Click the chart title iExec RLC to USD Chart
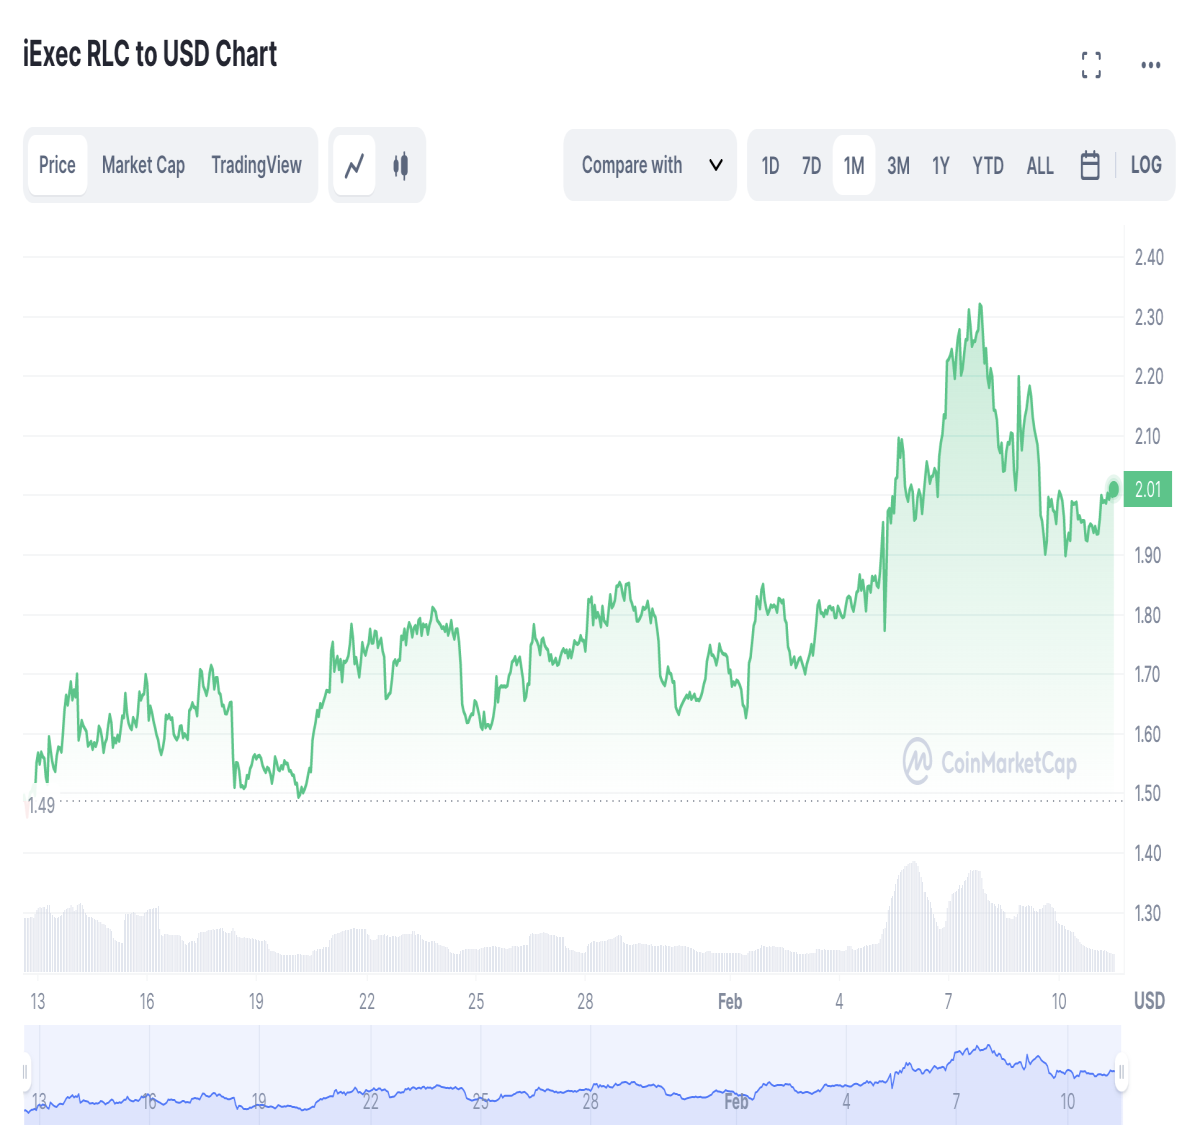1200x1142 pixels. click(150, 54)
